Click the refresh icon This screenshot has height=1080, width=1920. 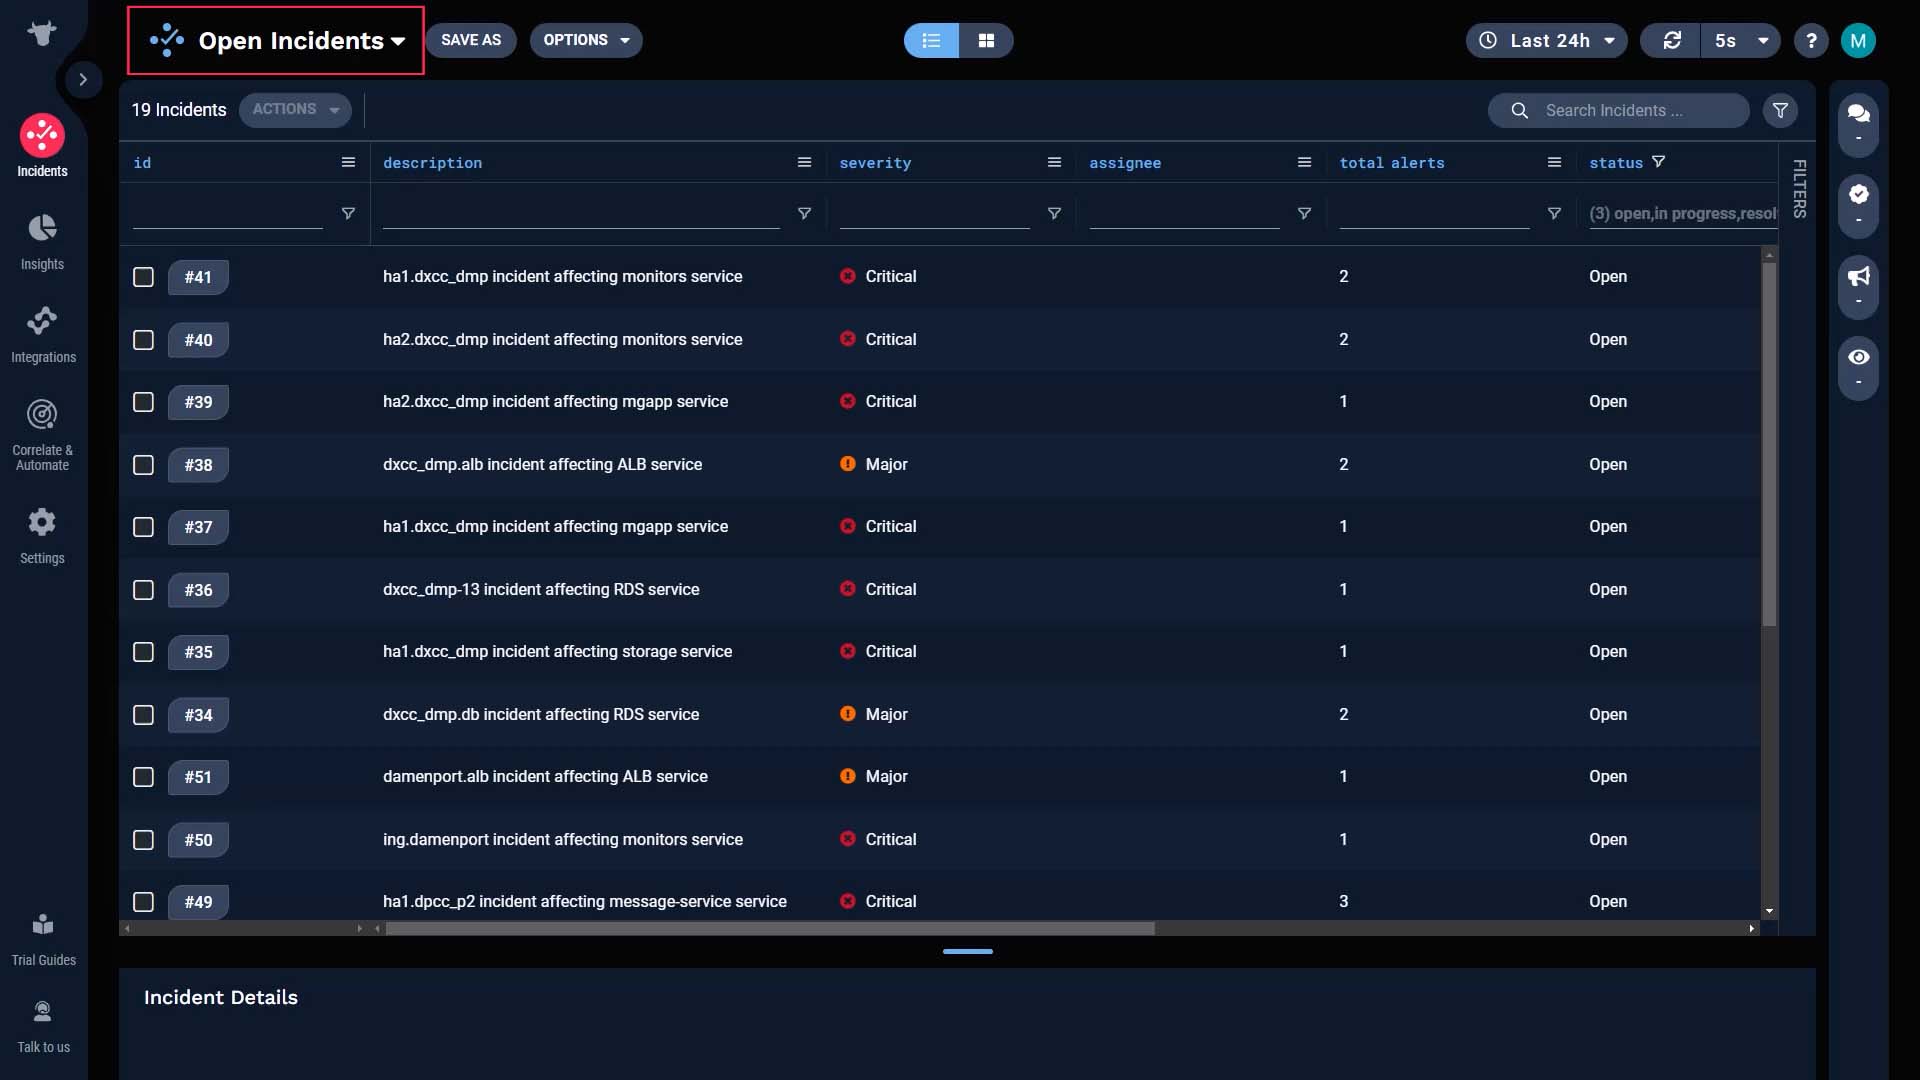(x=1671, y=40)
